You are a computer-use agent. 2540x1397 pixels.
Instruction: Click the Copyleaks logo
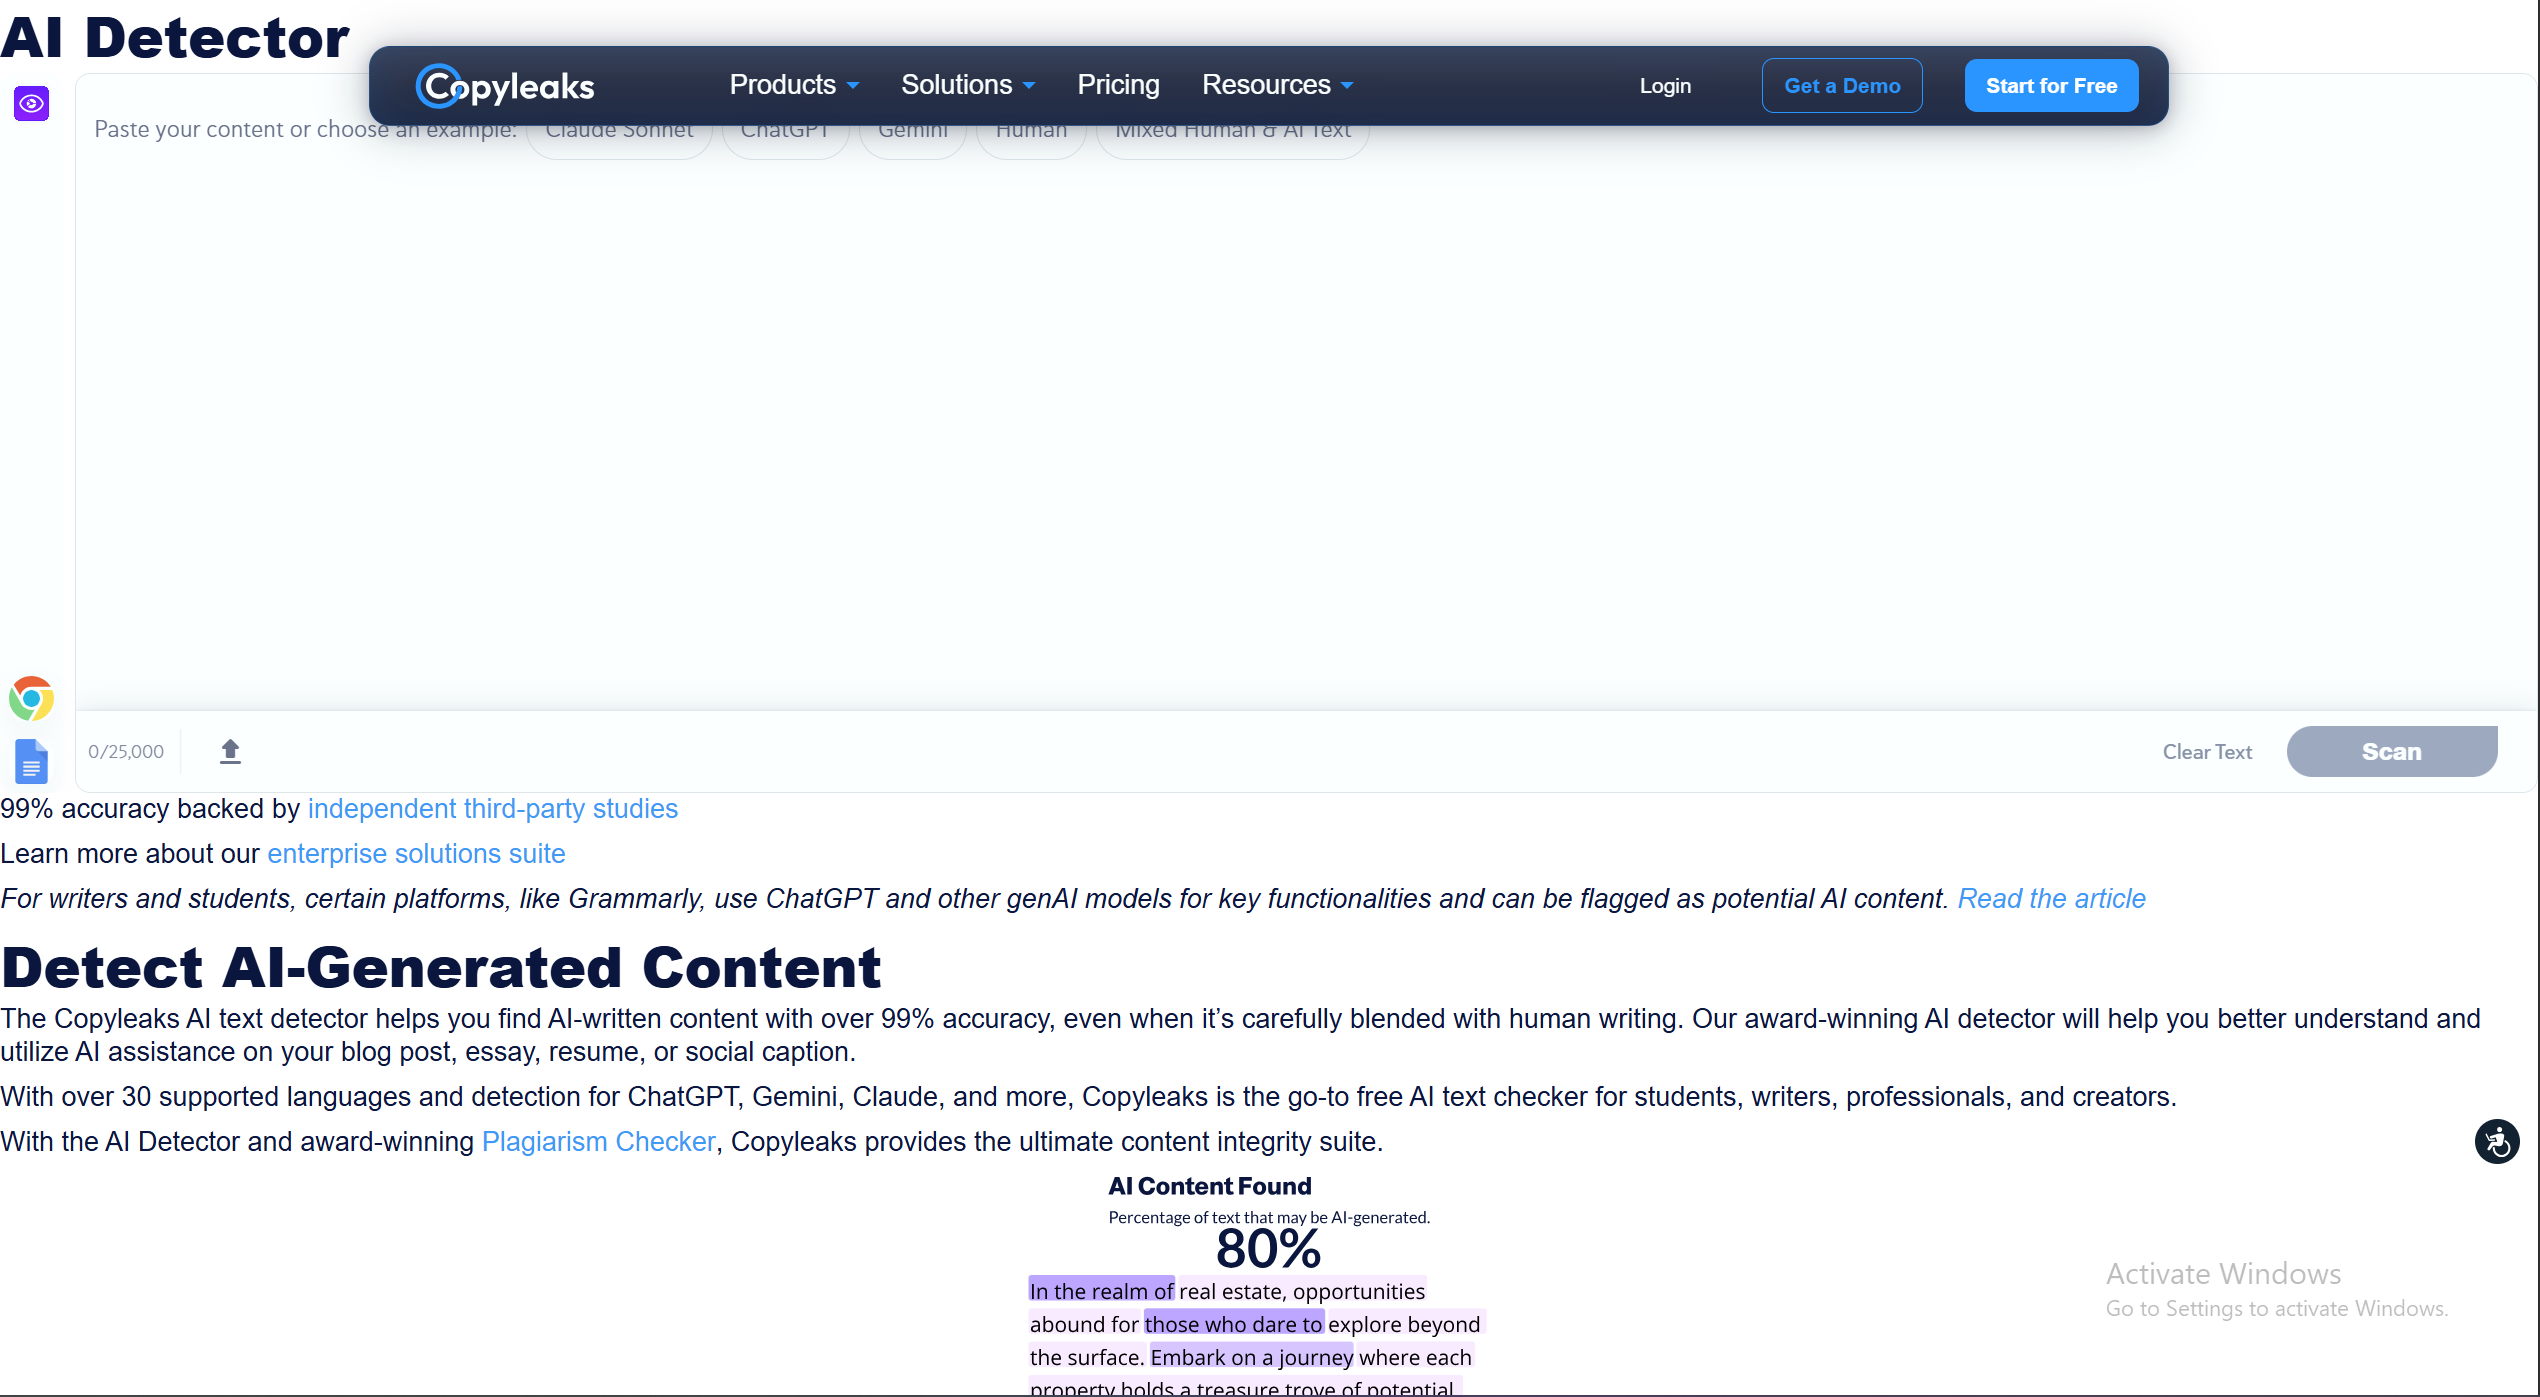pos(505,86)
